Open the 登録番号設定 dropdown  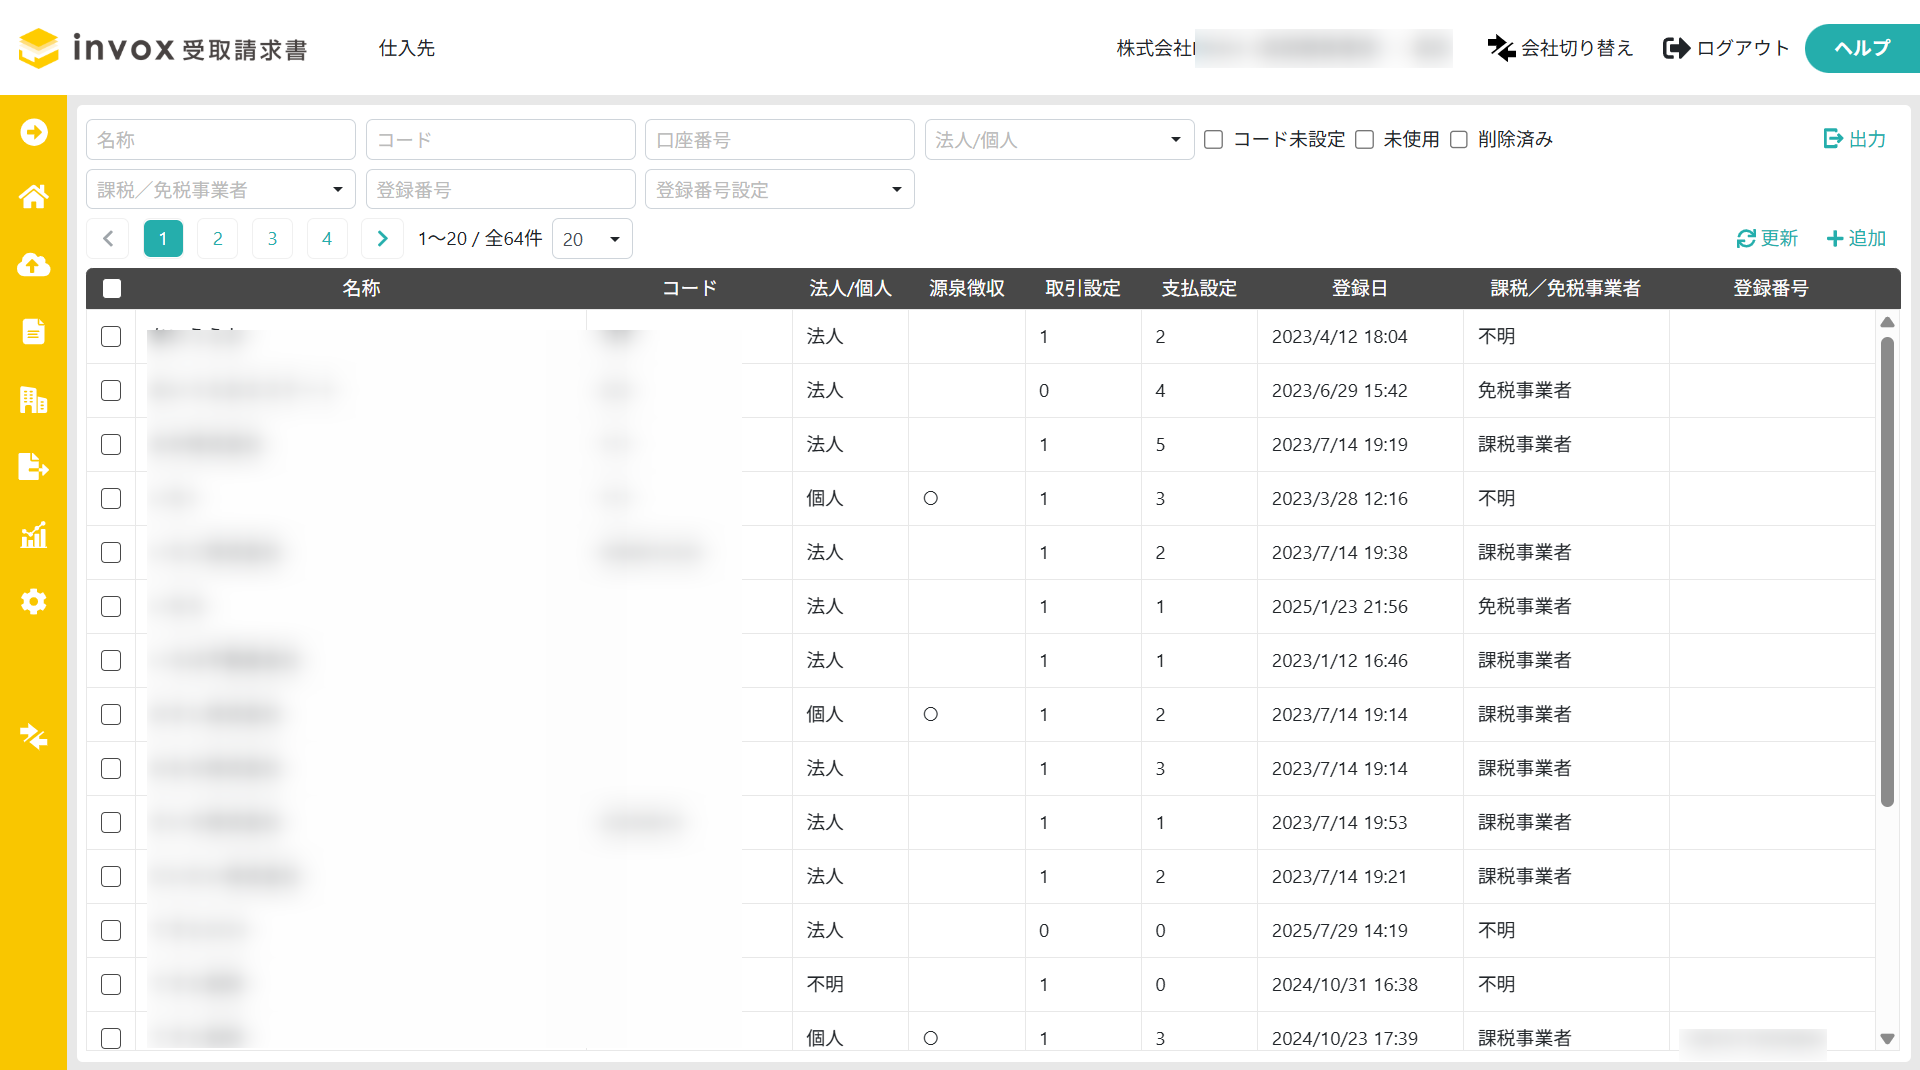coord(779,190)
